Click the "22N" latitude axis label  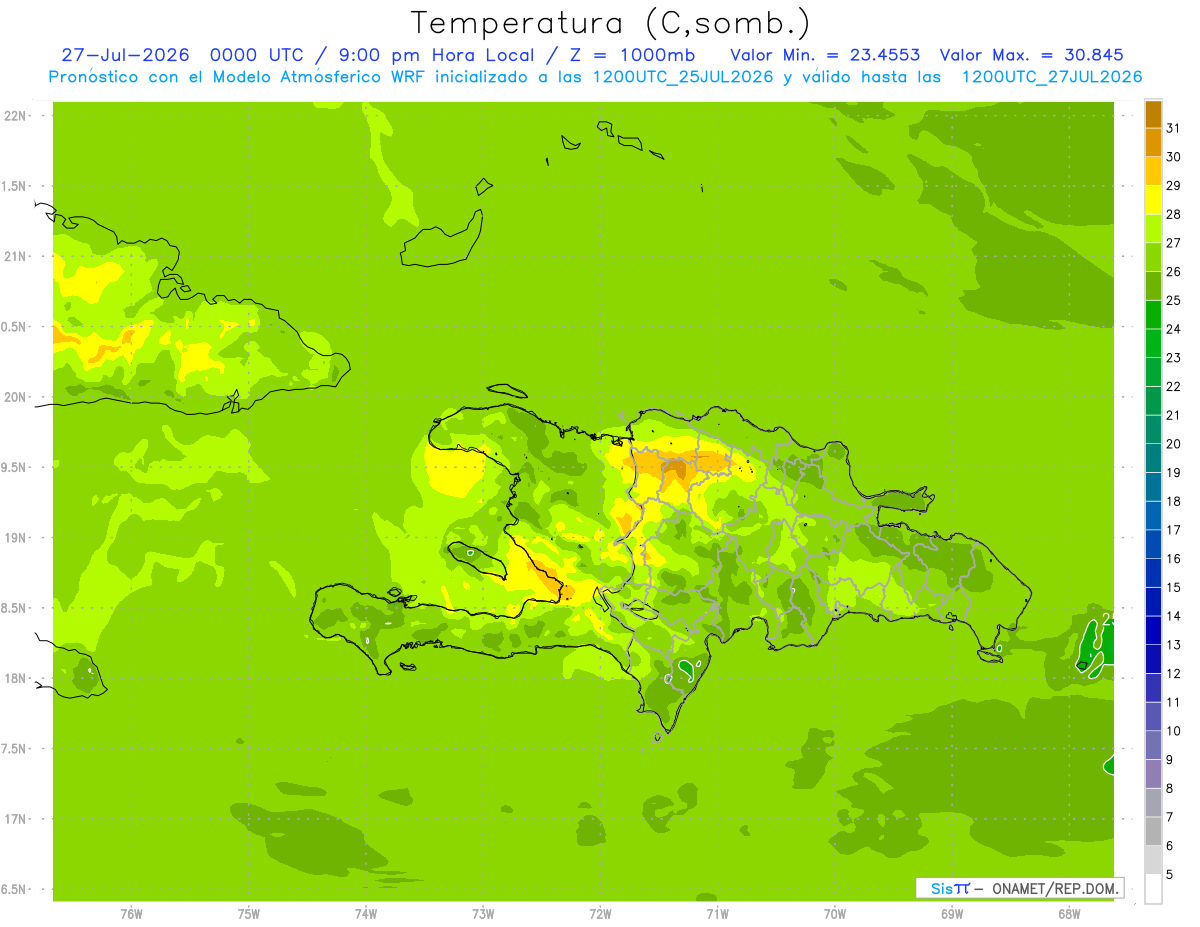pos(17,116)
